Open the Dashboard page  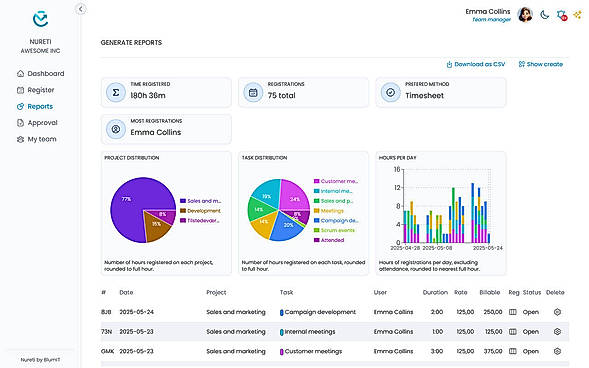[x=41, y=74]
